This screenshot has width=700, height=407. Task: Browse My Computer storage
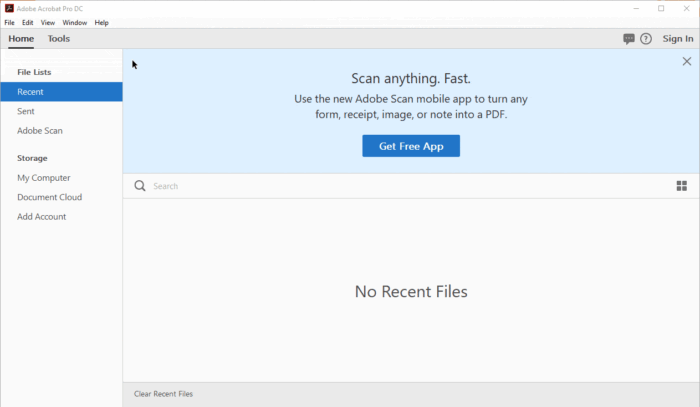tap(44, 178)
